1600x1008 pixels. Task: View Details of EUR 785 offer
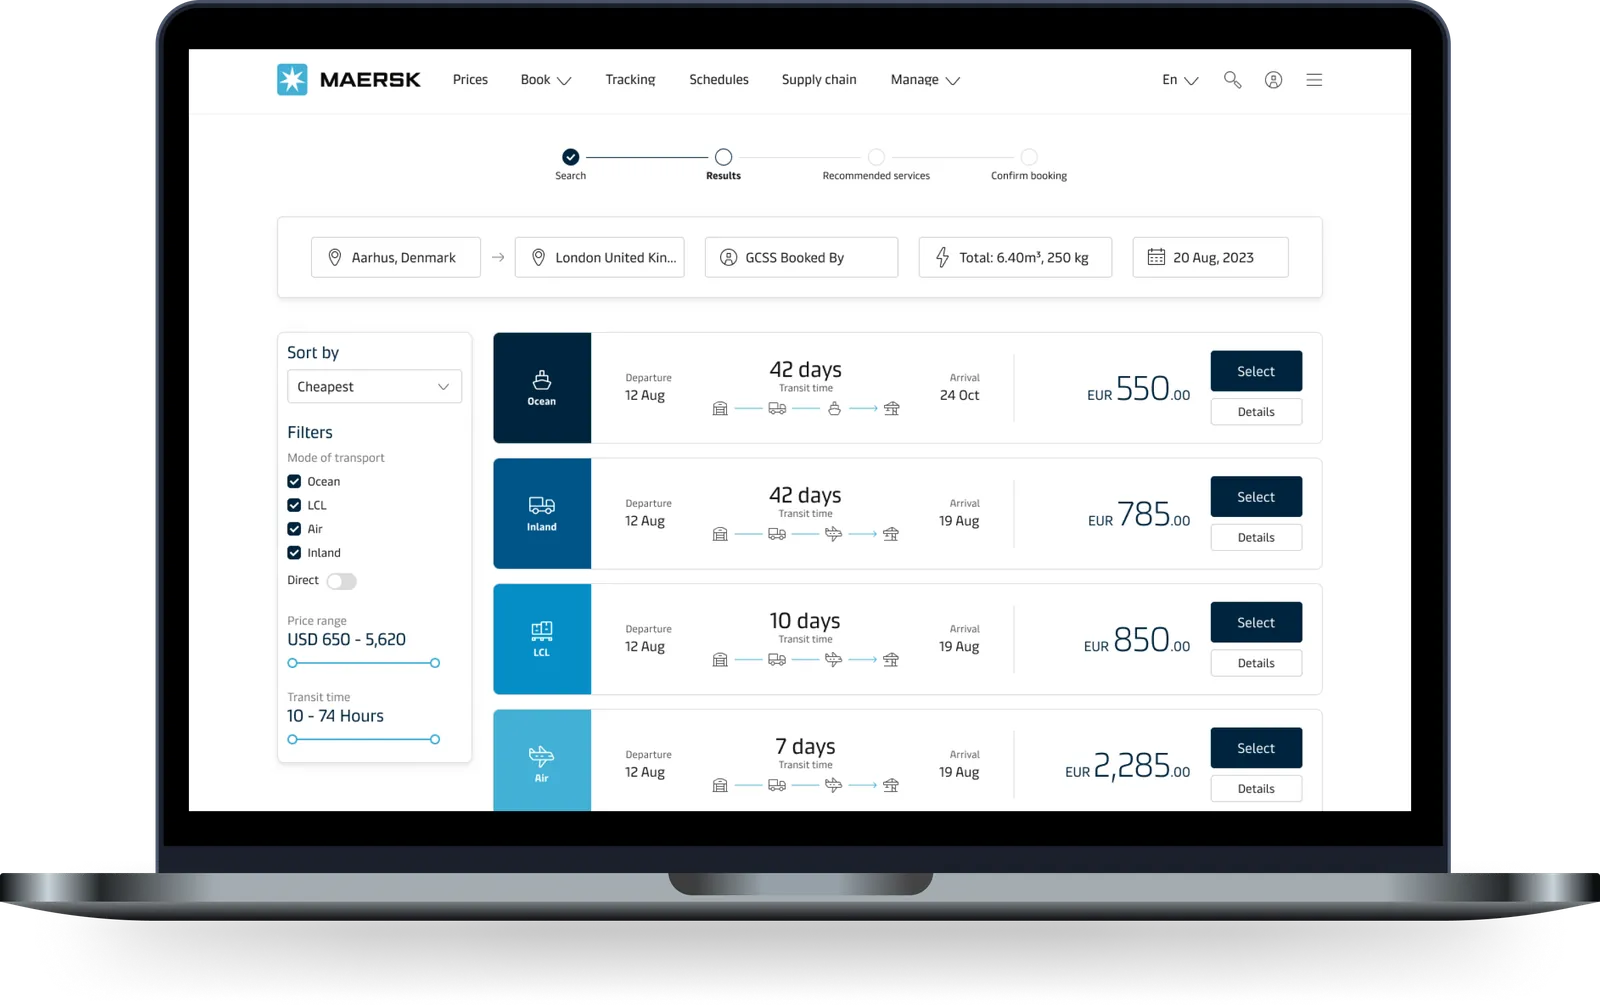pyautogui.click(x=1256, y=537)
